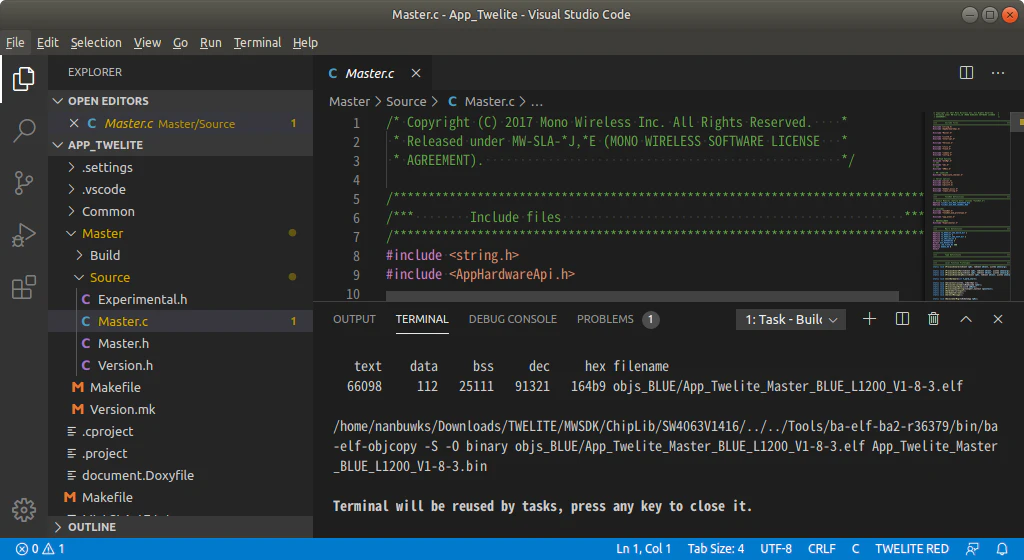1024x560 pixels.
Task: Split the editor to the right
Action: pos(966,72)
